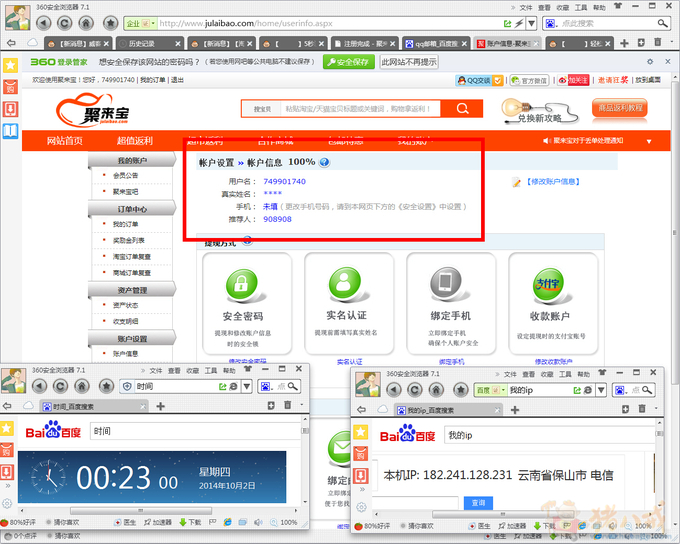Switch to the 历史记录 tab

tap(150, 43)
